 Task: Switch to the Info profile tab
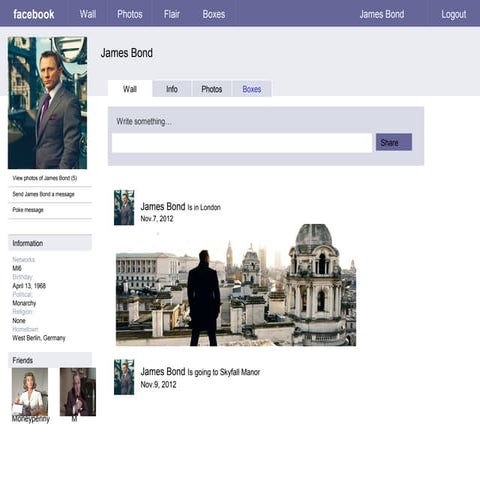172,89
